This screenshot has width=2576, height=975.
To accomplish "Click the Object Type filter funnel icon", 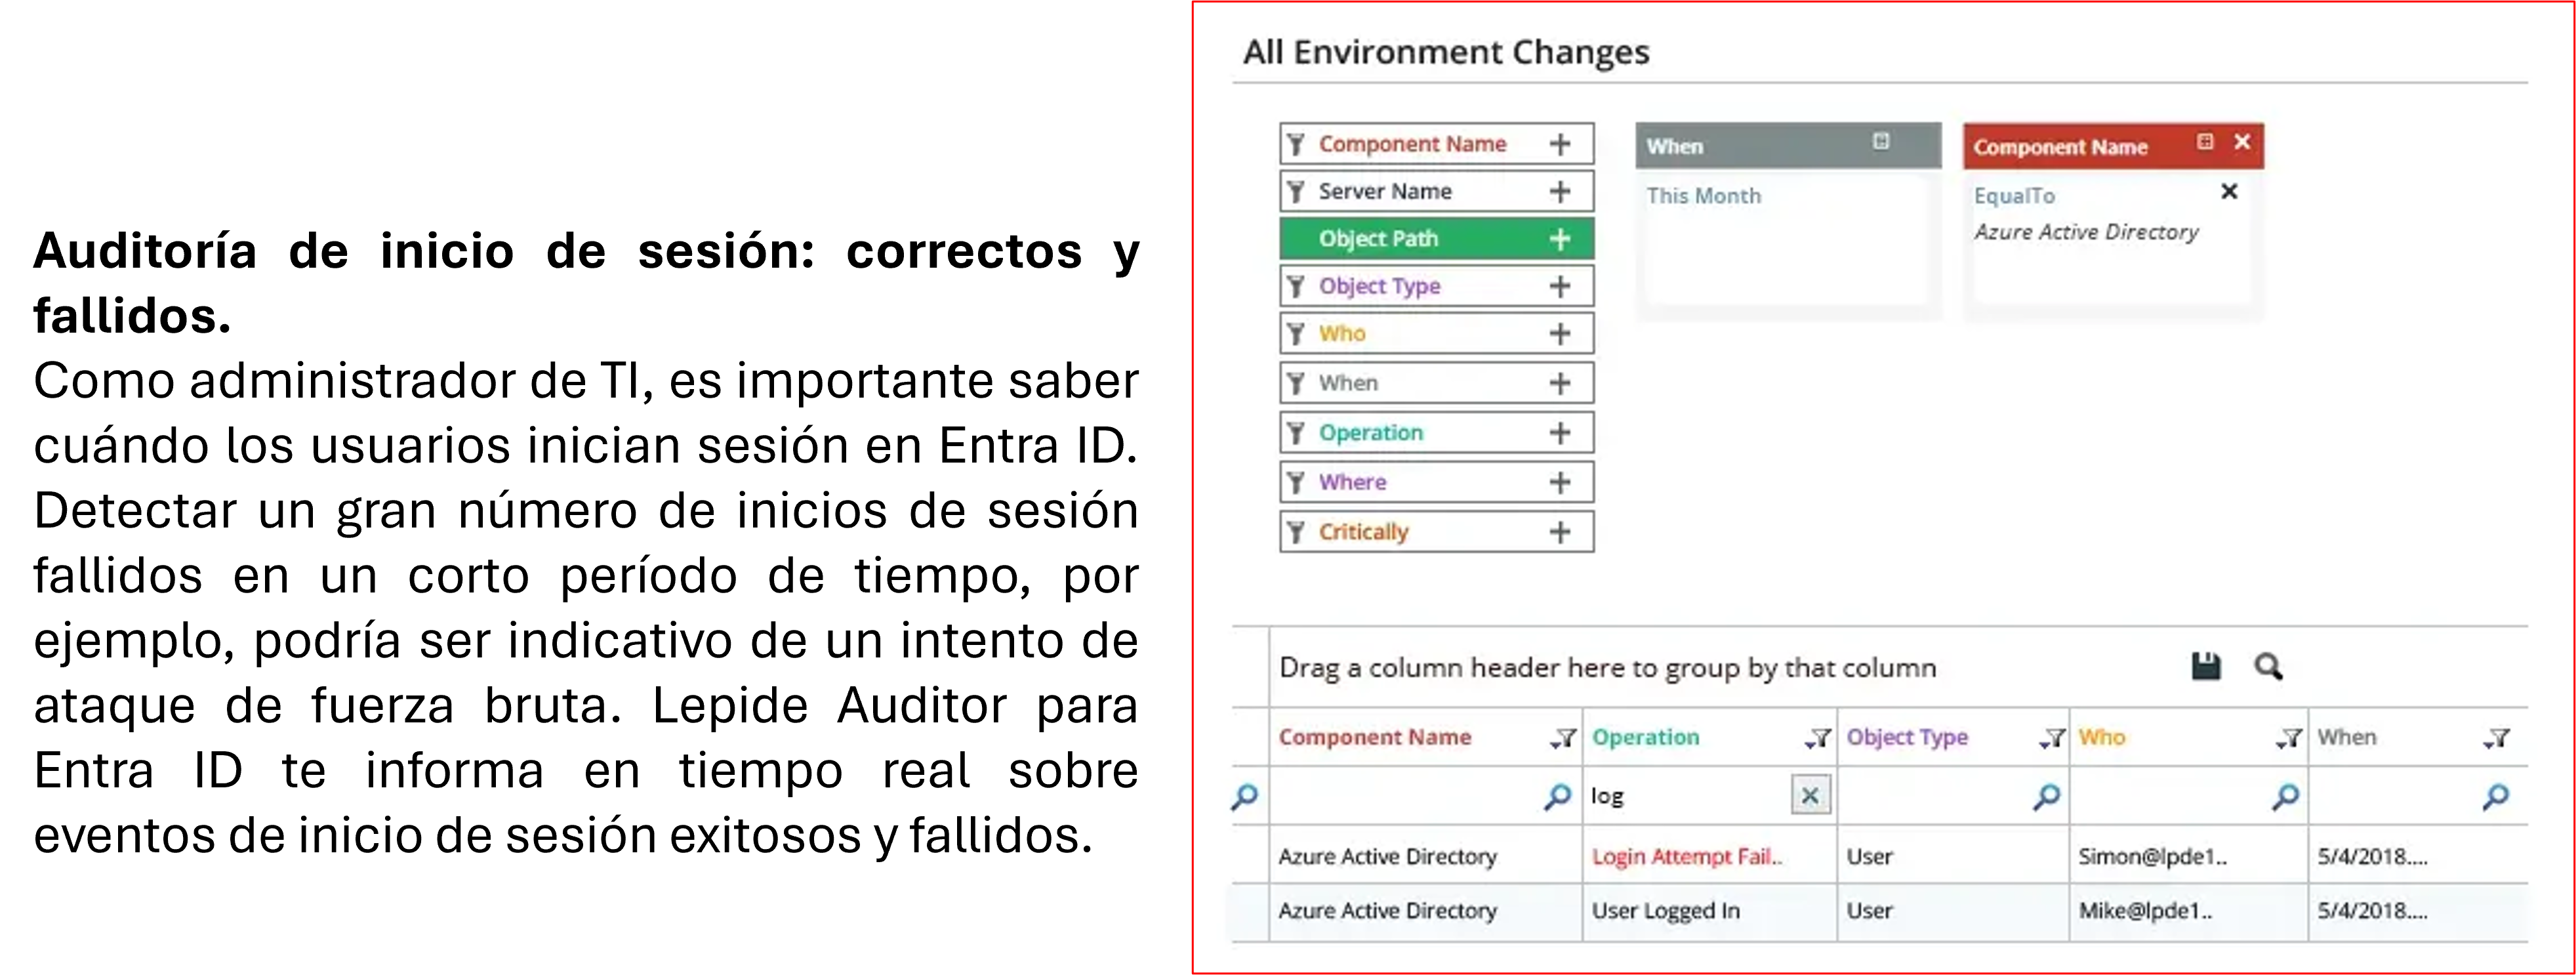I will click(1296, 286).
